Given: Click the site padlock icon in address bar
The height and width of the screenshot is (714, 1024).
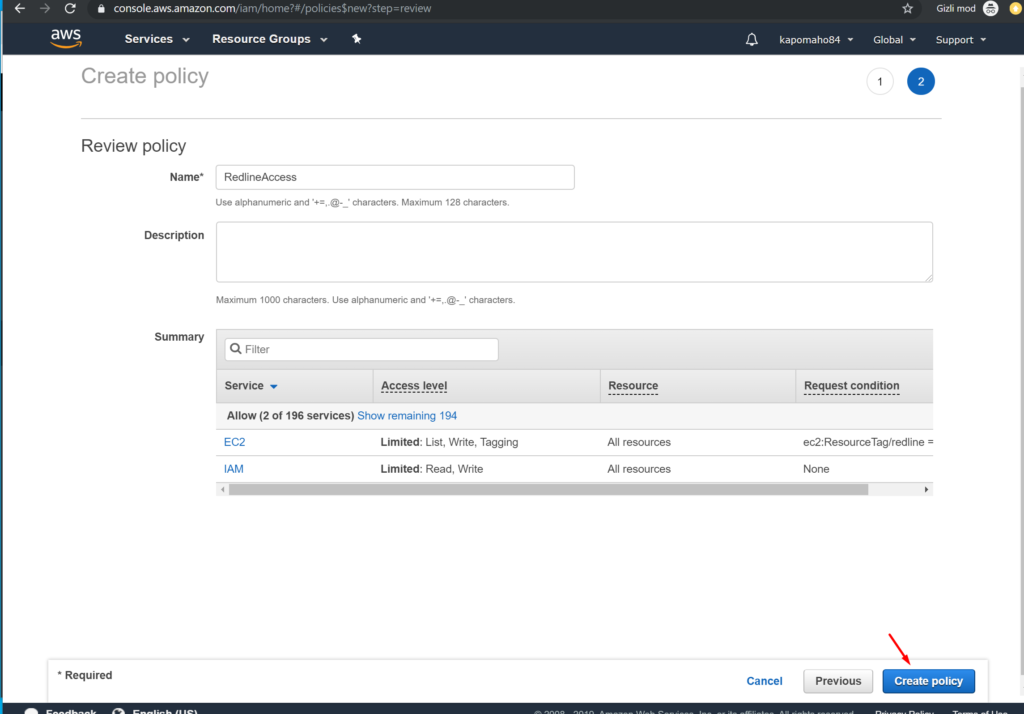Looking at the screenshot, I should 101,8.
